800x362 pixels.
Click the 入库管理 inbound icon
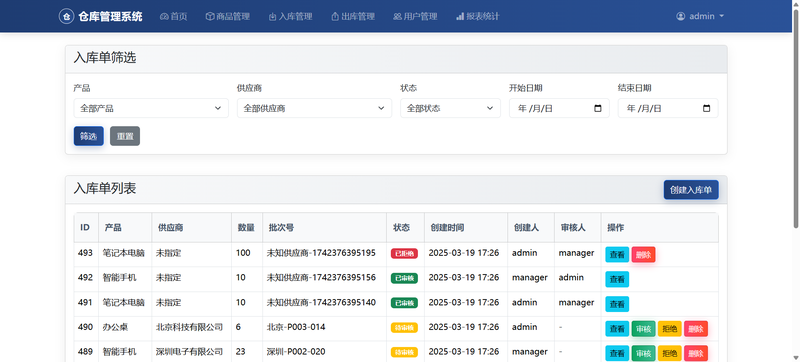tap(272, 17)
